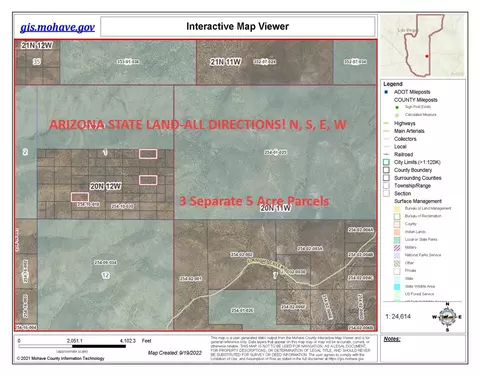
Task: Click the black and white scale bar
Action: click(x=72, y=346)
